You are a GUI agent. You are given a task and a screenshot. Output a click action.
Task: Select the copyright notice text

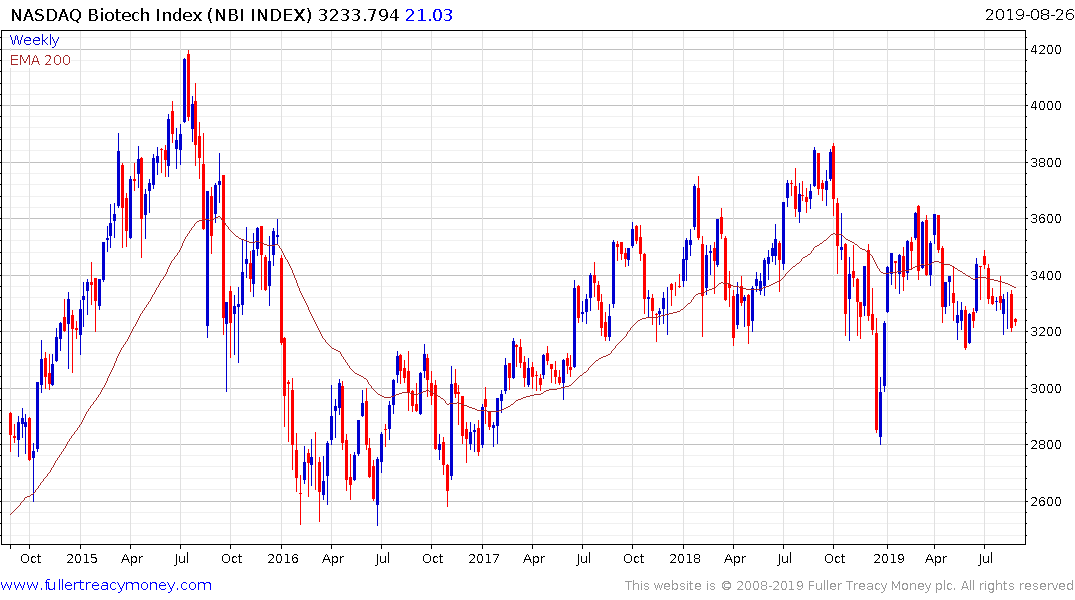coord(849,586)
